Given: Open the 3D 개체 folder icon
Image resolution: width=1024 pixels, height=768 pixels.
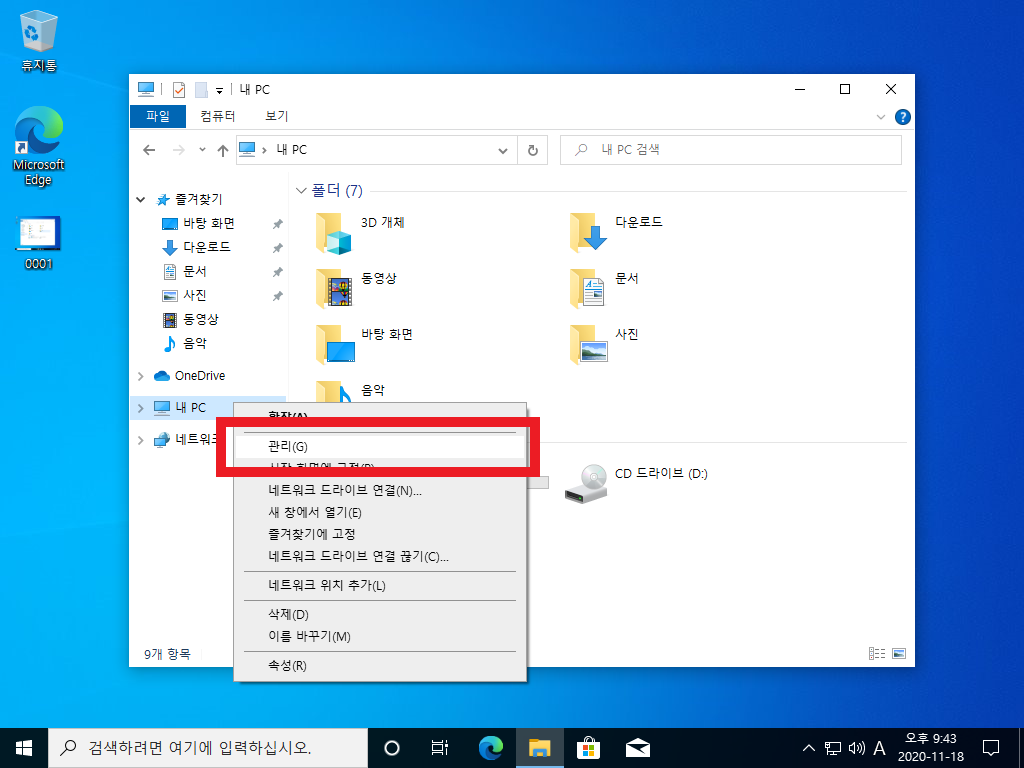Looking at the screenshot, I should 334,233.
